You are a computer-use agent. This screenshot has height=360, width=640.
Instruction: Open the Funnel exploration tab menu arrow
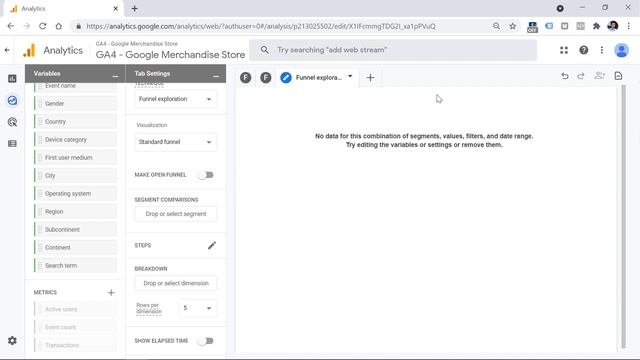[x=350, y=76]
